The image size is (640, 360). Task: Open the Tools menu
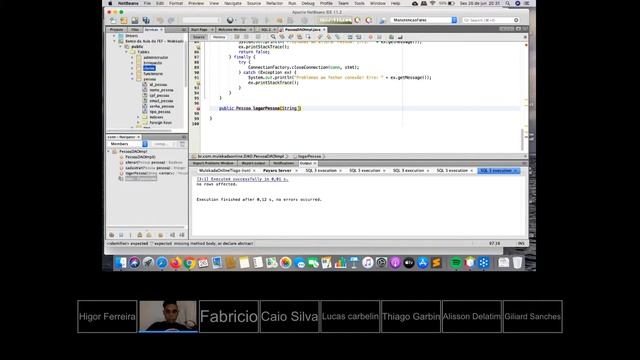[359, 3]
